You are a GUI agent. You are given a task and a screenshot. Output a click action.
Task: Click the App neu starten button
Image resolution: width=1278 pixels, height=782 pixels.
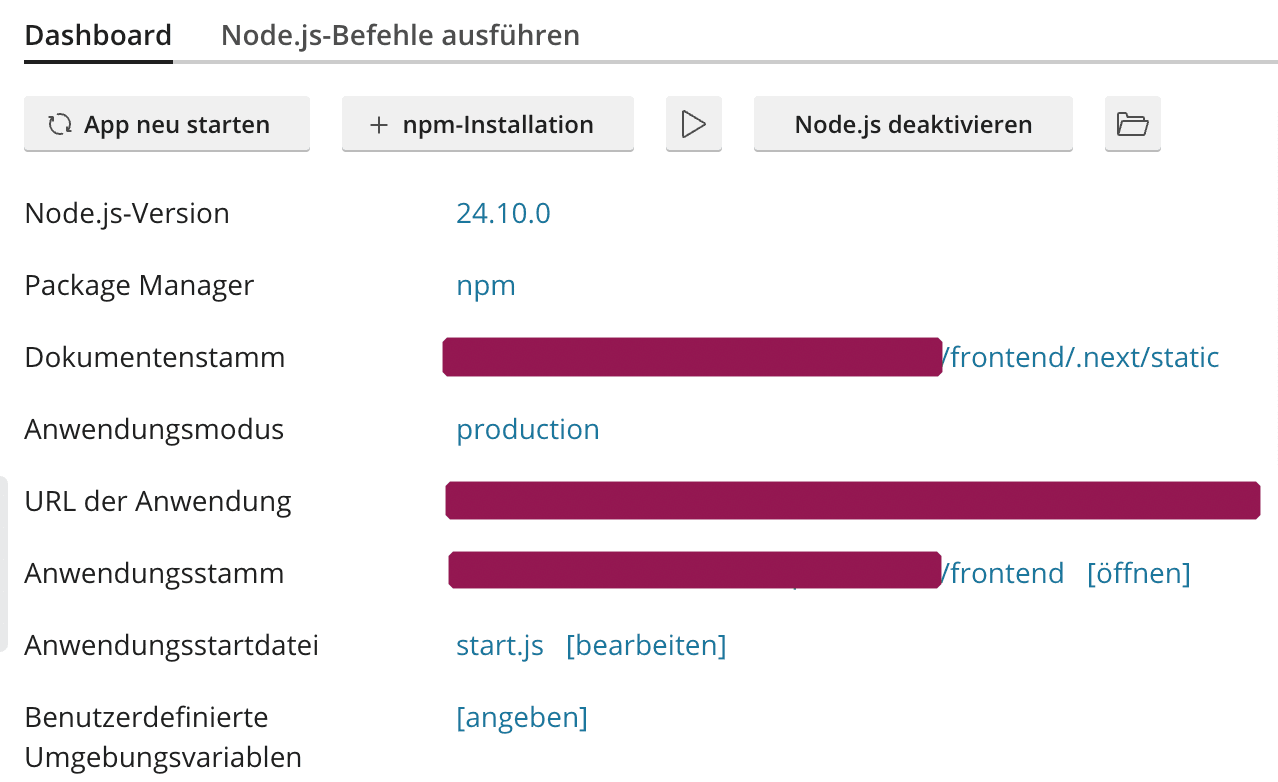[x=167, y=124]
